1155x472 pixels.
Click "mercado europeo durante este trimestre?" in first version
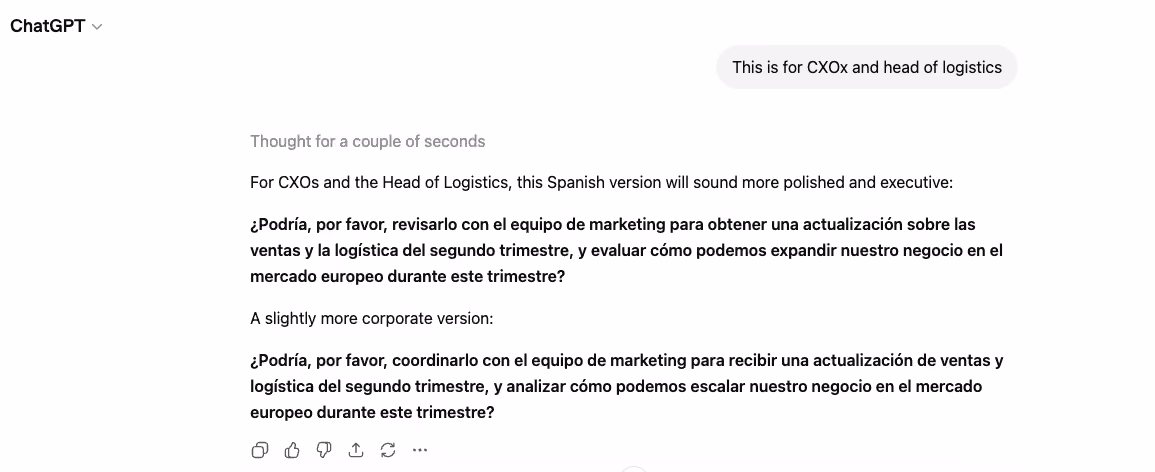click(408, 278)
